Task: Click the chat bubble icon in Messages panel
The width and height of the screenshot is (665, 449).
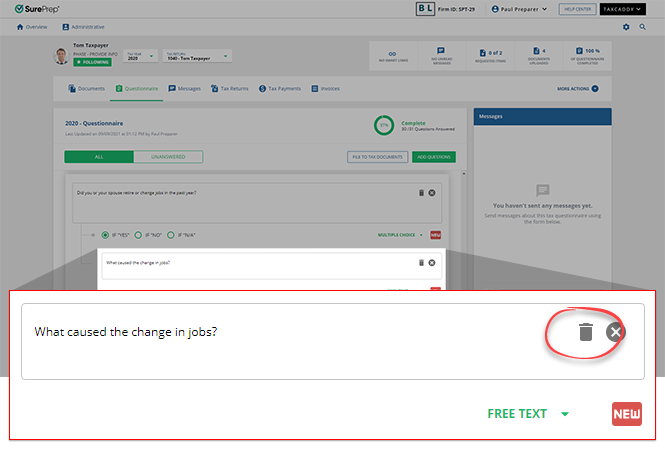Action: click(x=542, y=190)
